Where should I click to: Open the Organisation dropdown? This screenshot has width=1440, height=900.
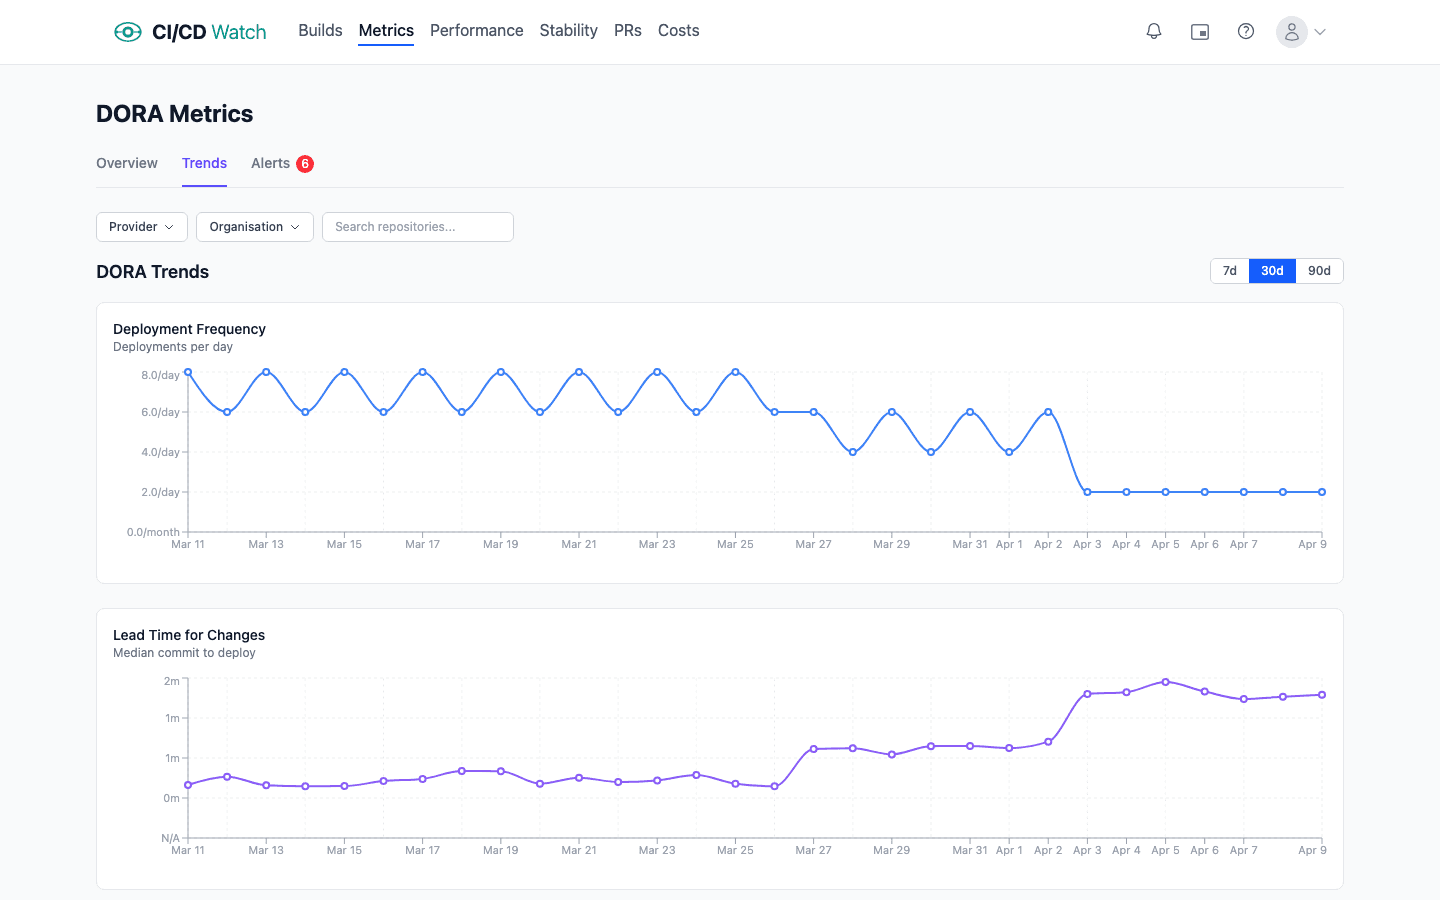(254, 227)
